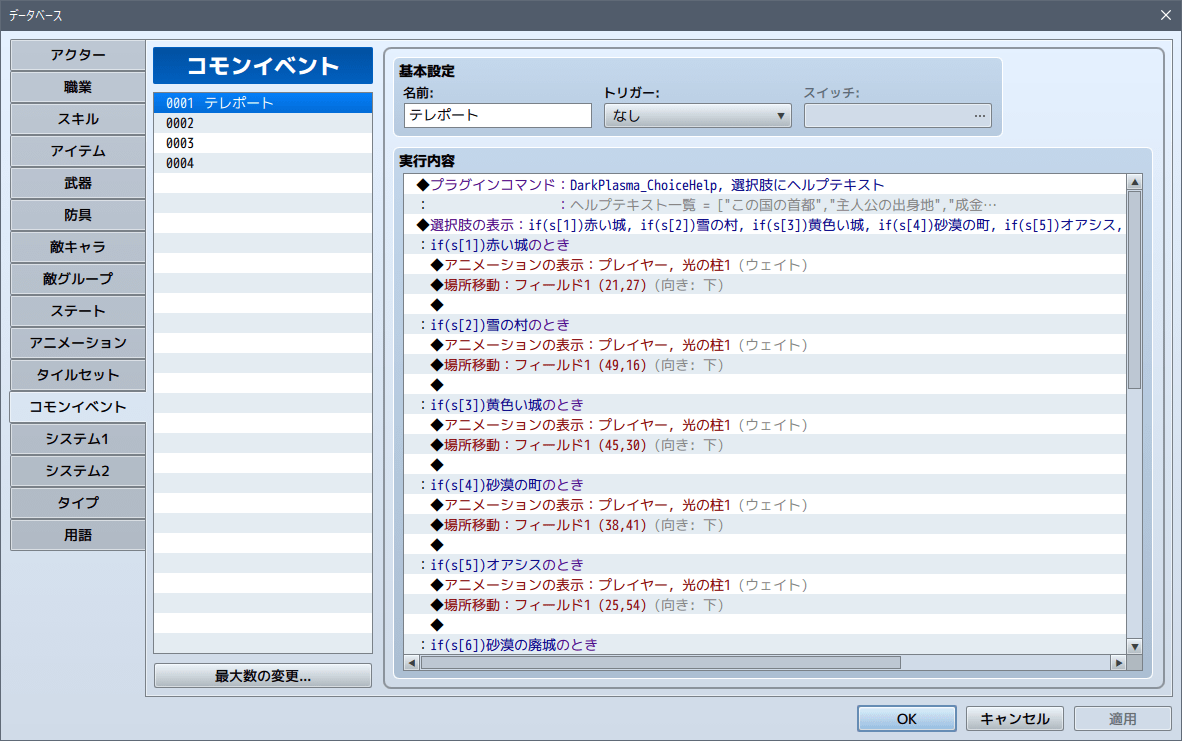Click the vertical scrollbar up arrow
Viewport: 1182px width, 741px height.
[x=1135, y=182]
